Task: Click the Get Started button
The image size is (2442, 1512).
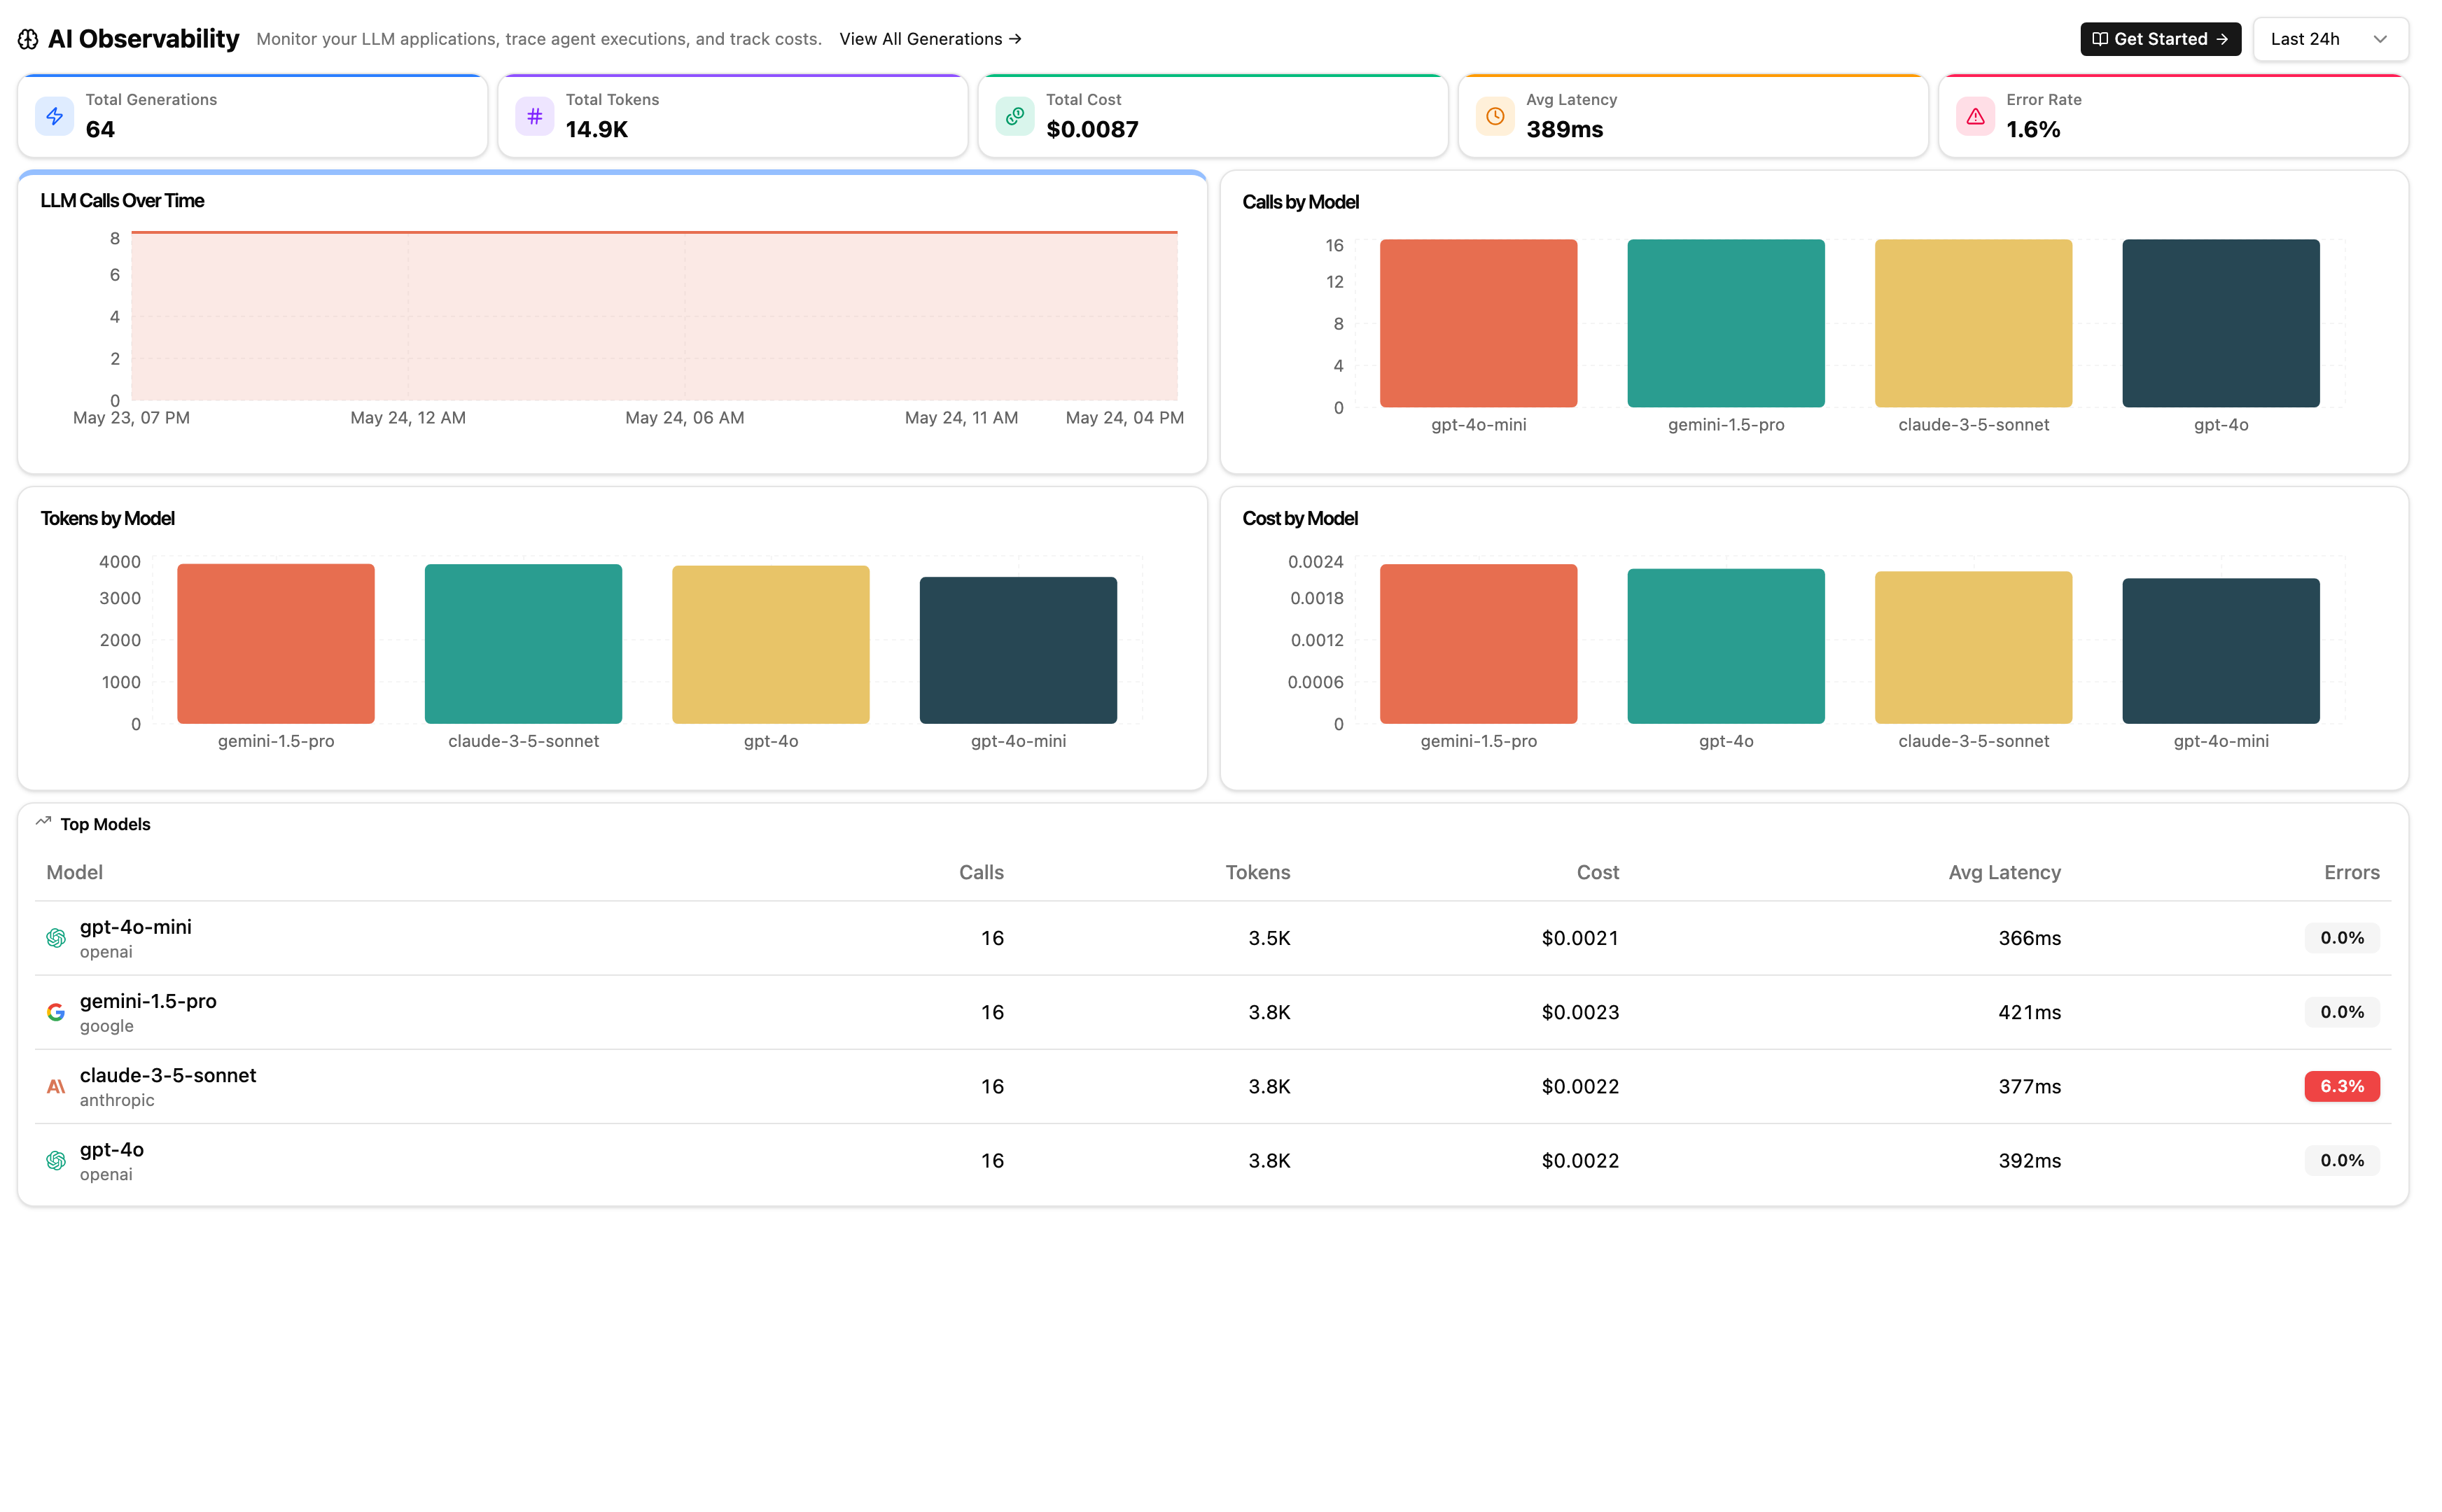Action: [2160, 39]
